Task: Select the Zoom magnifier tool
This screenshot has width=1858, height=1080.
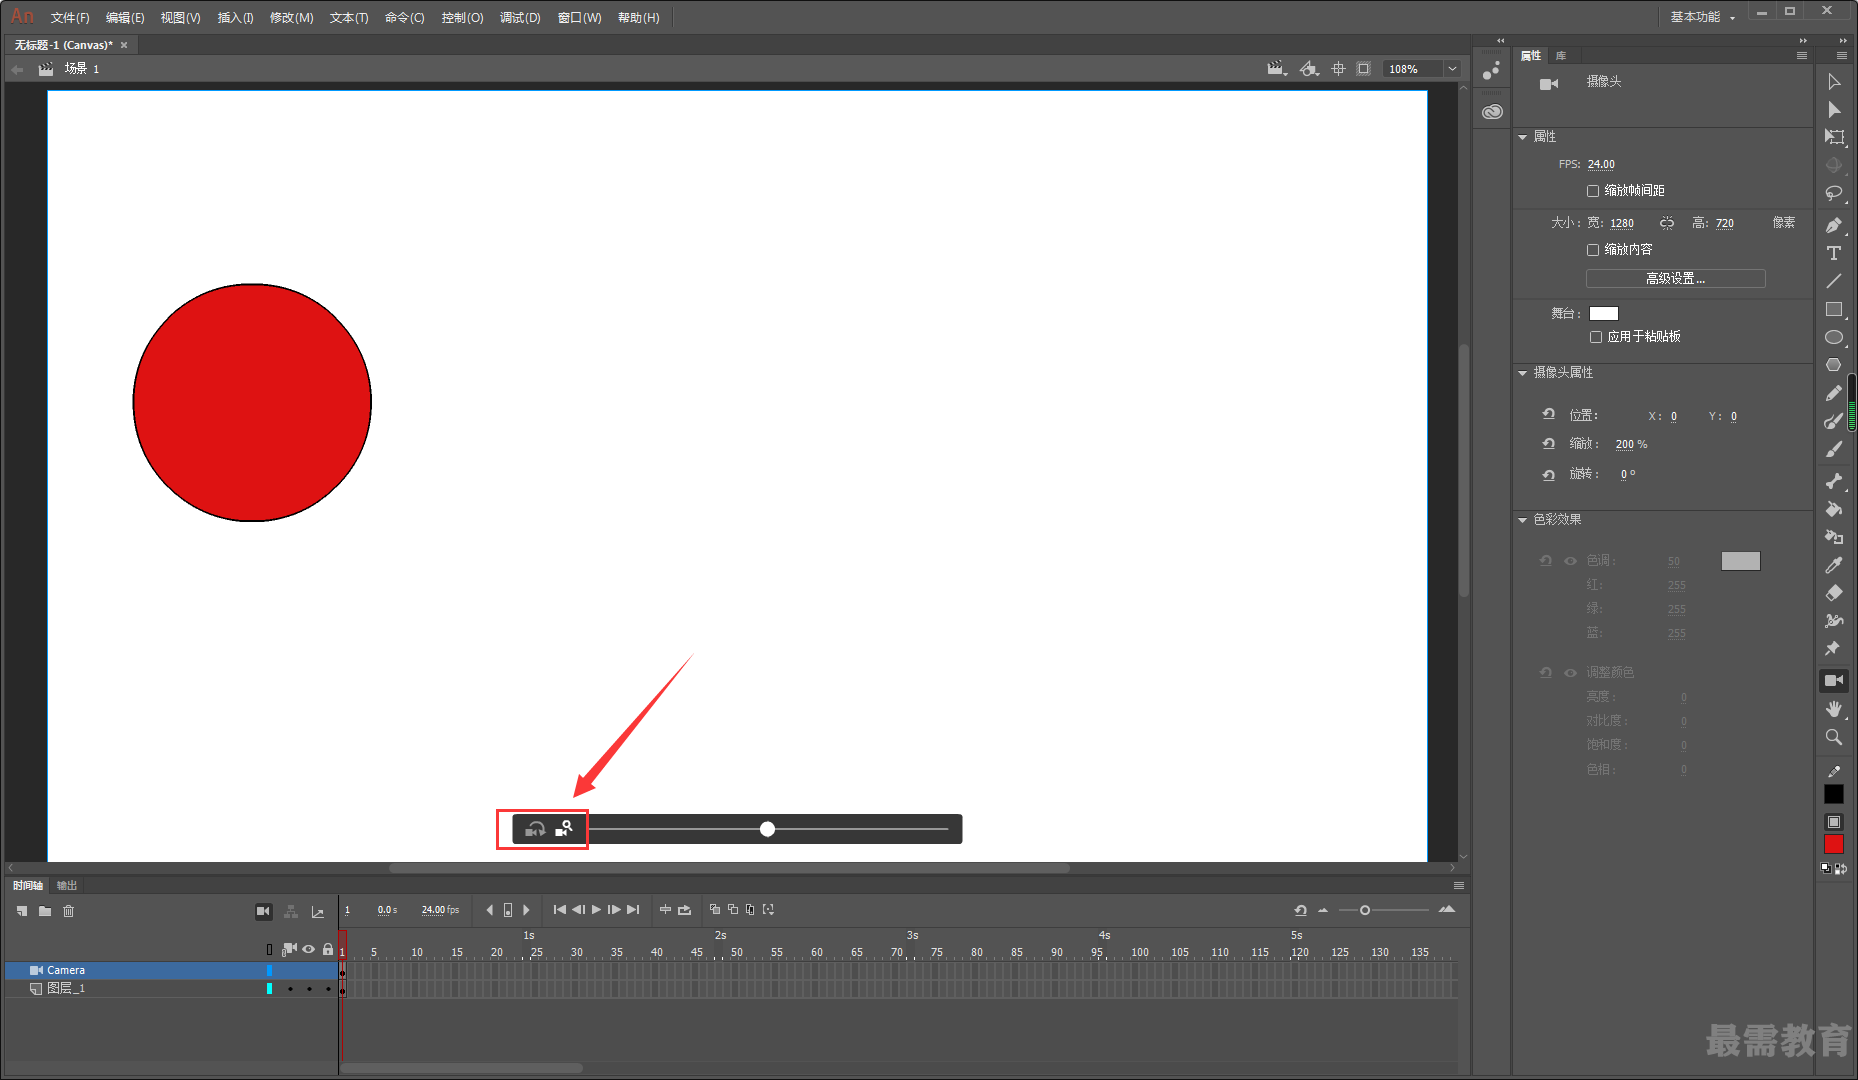Action: click(1833, 737)
